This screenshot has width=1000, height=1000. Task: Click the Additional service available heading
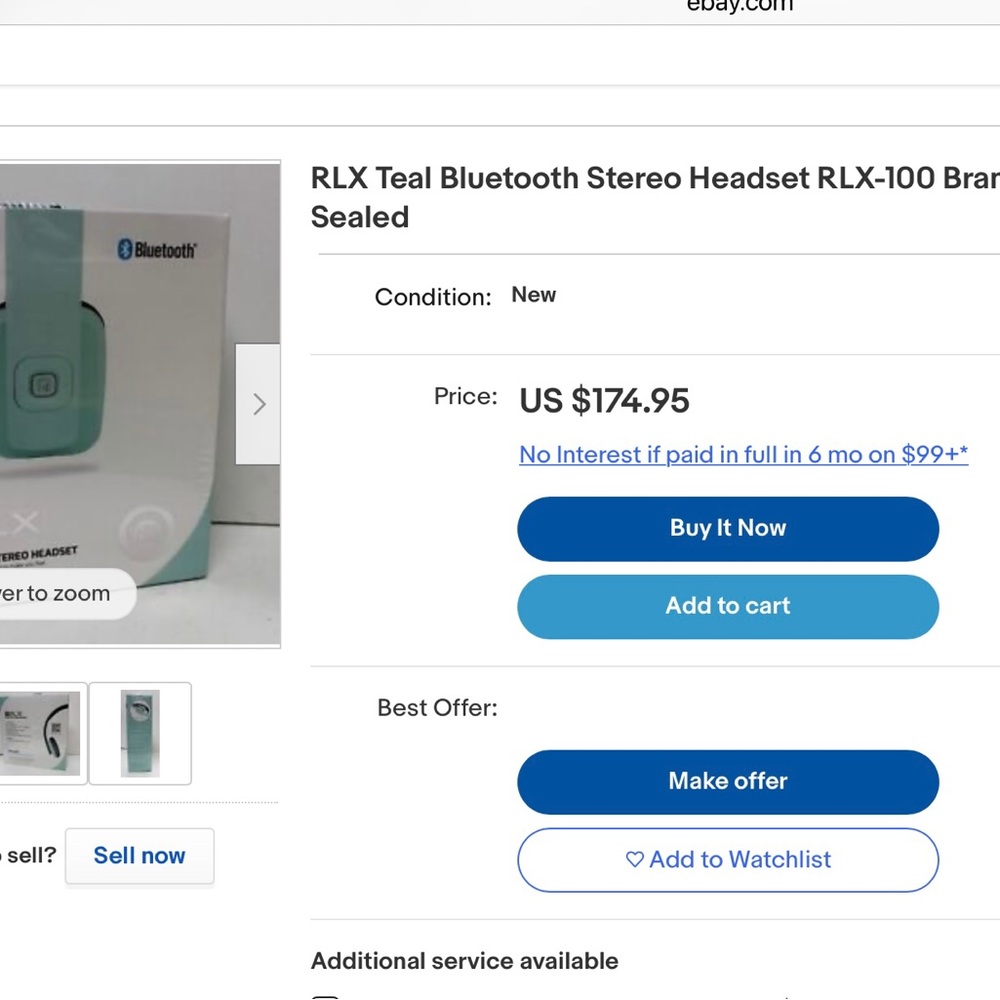pyautogui.click(x=464, y=961)
